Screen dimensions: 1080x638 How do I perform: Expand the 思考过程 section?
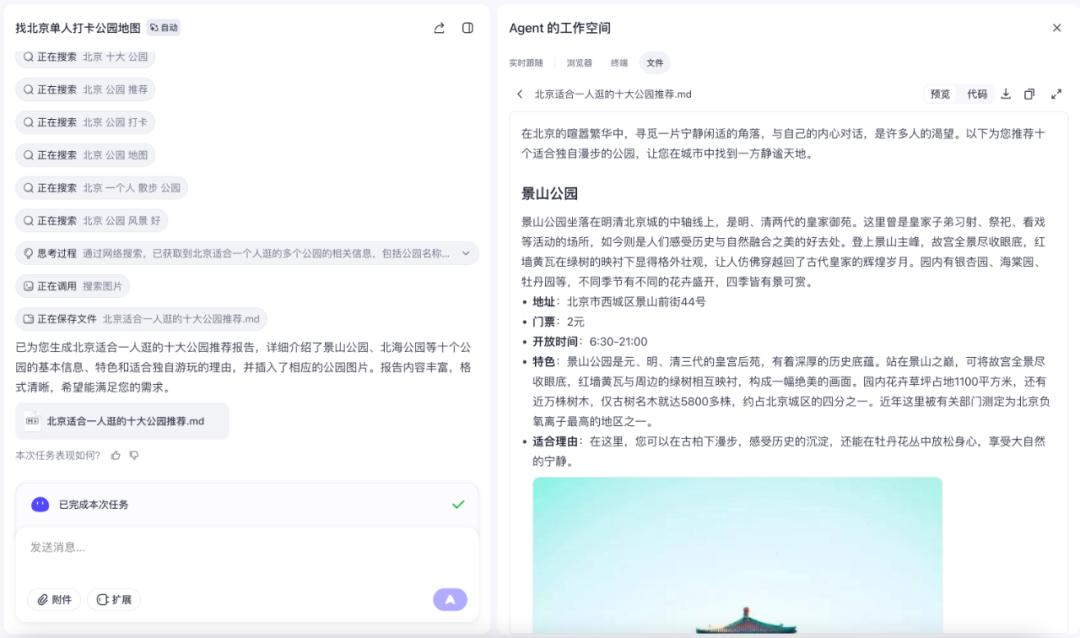[465, 254]
